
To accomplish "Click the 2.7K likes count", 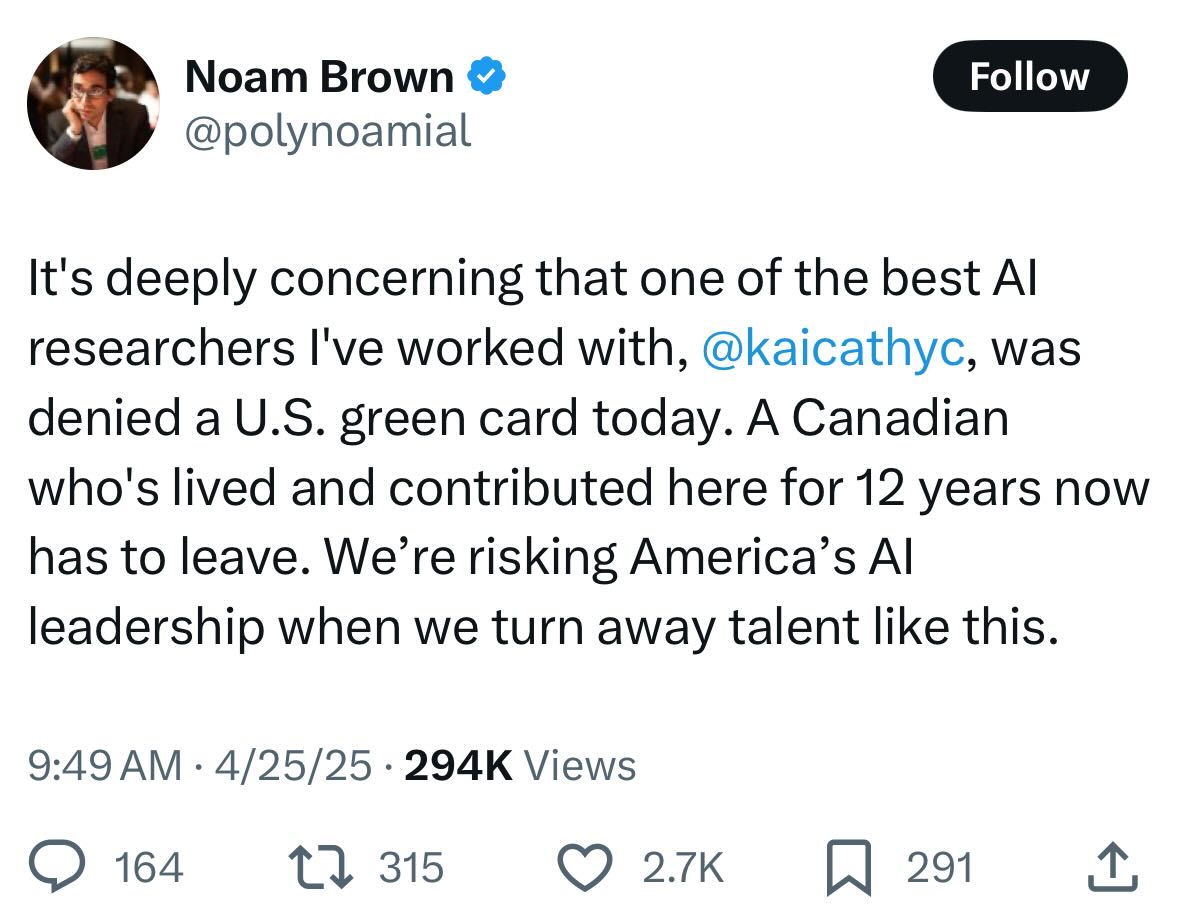I will click(683, 867).
